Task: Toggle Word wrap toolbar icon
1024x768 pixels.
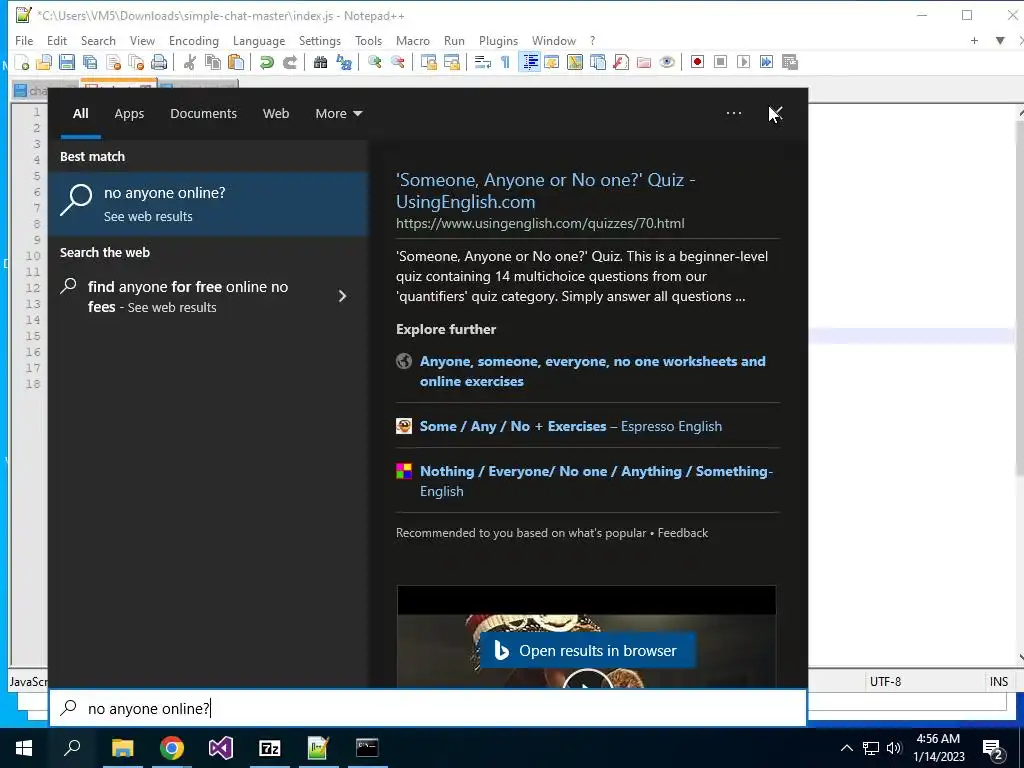Action: click(483, 62)
